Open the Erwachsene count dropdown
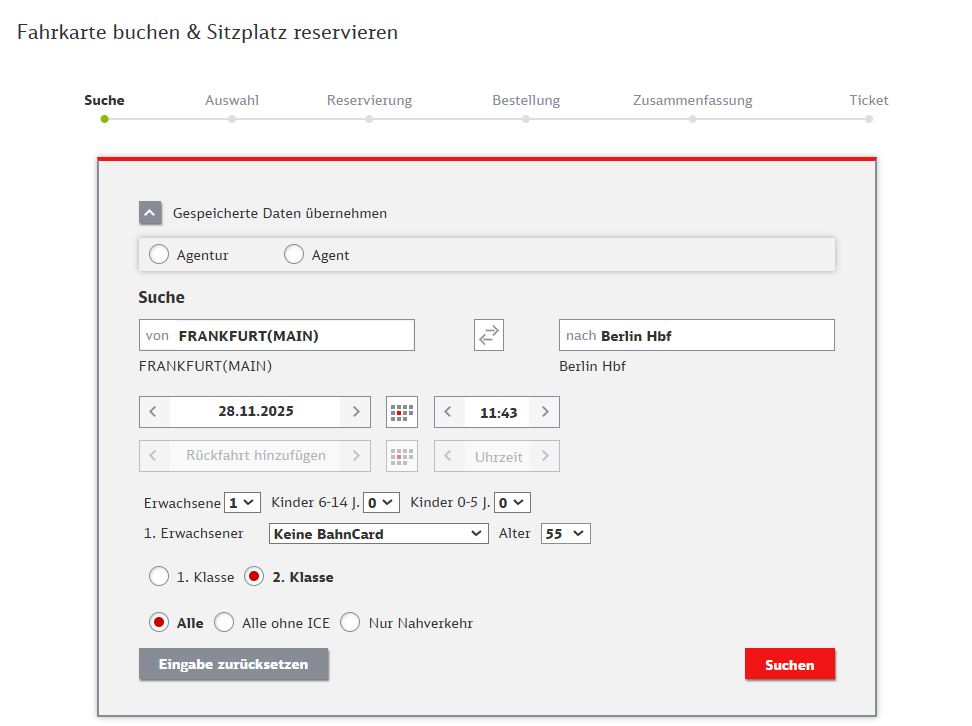Viewport: 972px width, 726px height. coord(242,502)
